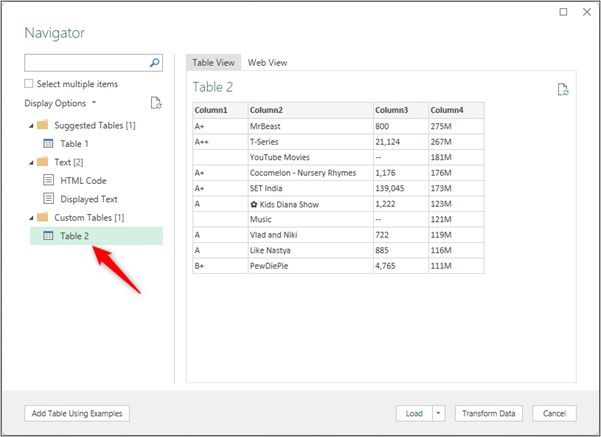Image resolution: width=601 pixels, height=437 pixels.
Task: Click the HTML Code document icon
Action: tap(48, 180)
